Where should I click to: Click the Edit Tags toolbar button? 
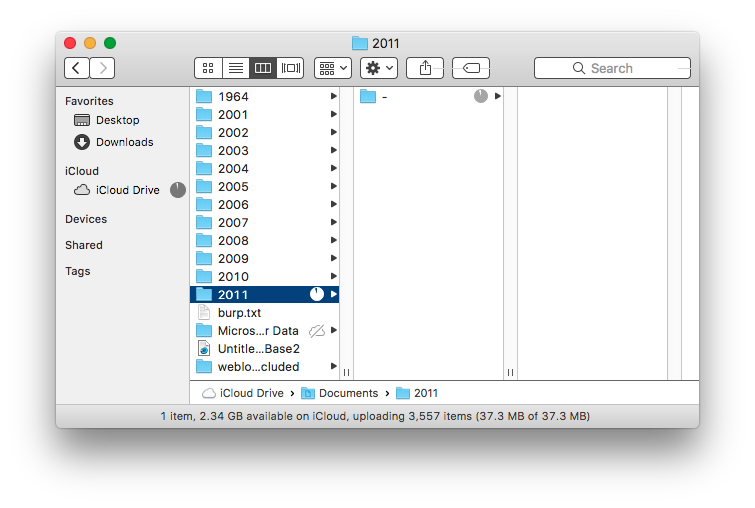click(471, 68)
